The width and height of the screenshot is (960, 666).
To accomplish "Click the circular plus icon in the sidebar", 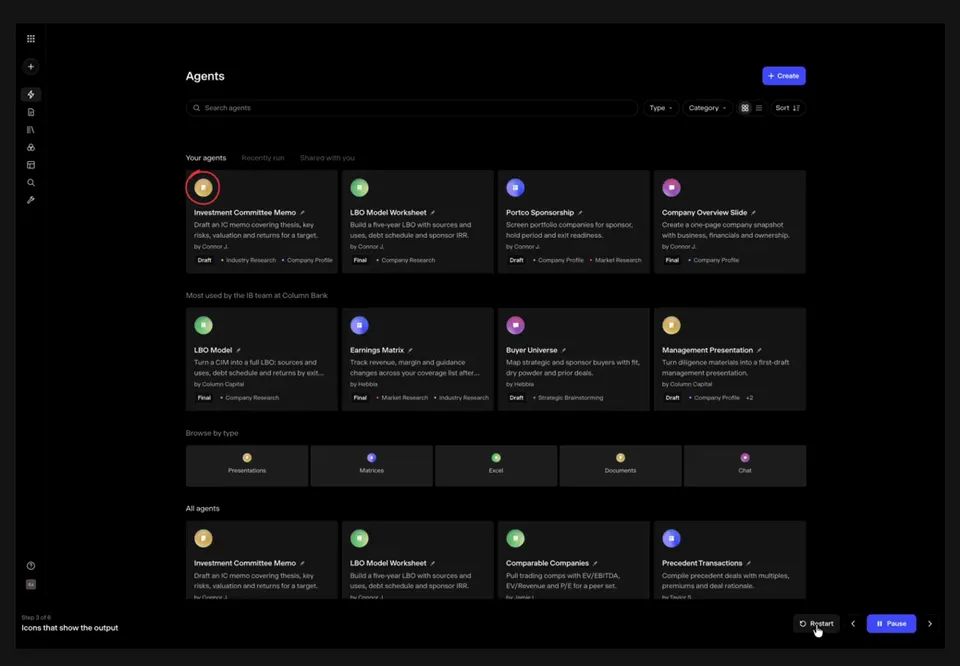I will click(x=31, y=67).
